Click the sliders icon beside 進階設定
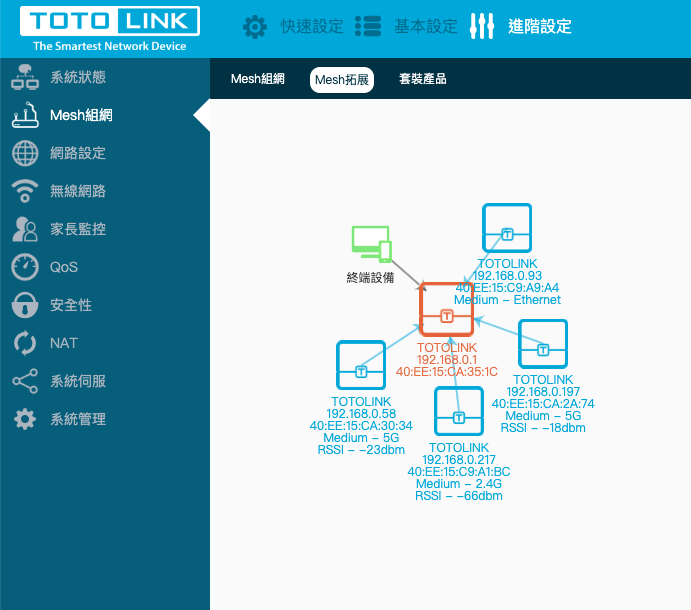This screenshot has height=610, width=691. pos(482,26)
